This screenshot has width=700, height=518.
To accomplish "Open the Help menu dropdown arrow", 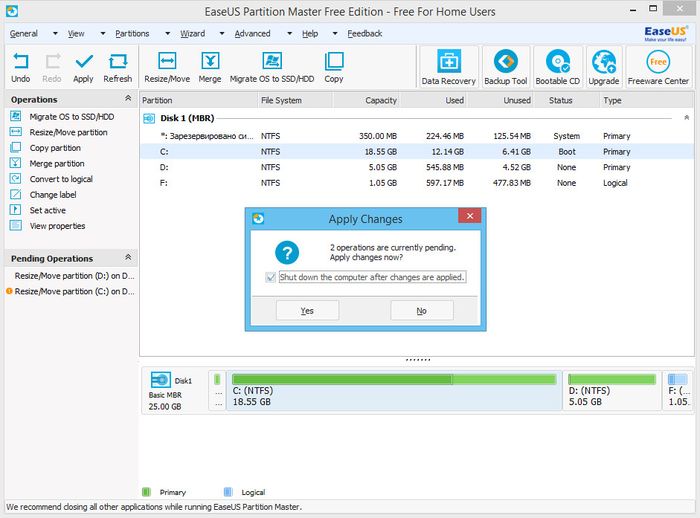I will point(335,33).
